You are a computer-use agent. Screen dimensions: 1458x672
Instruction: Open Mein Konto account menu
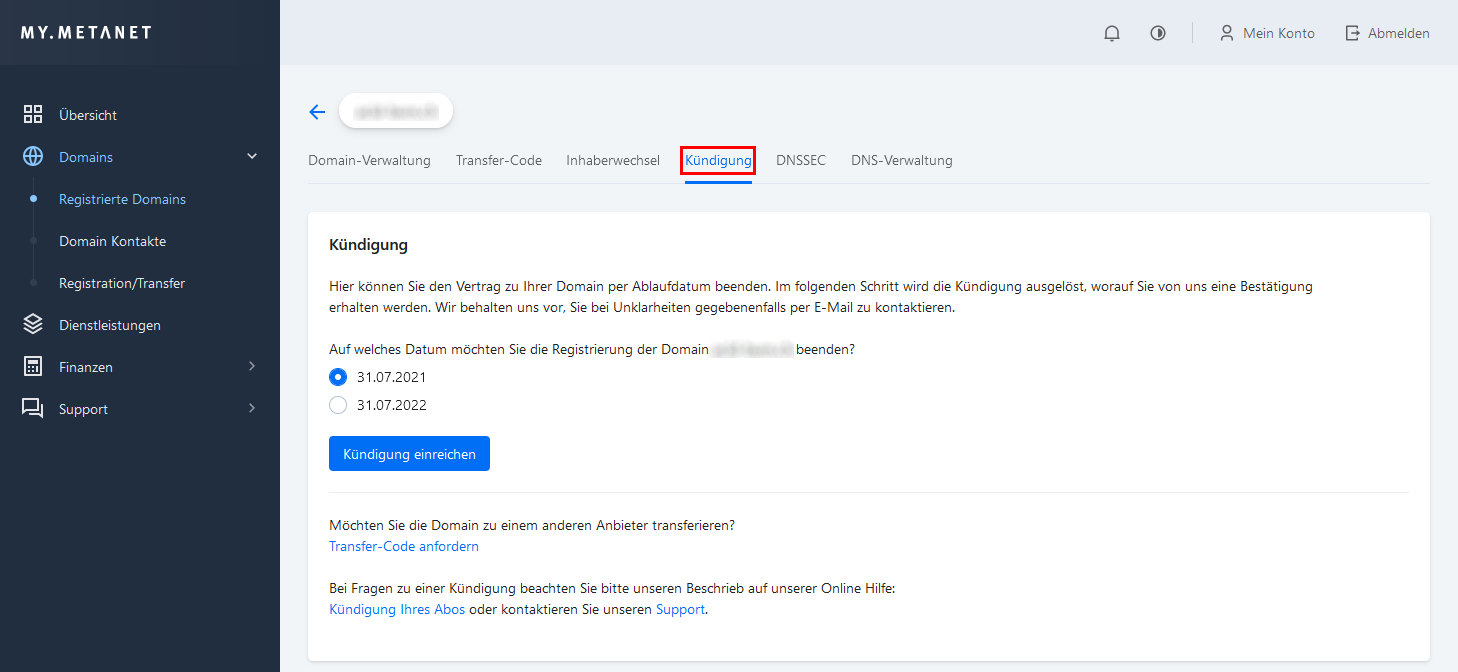point(1267,33)
